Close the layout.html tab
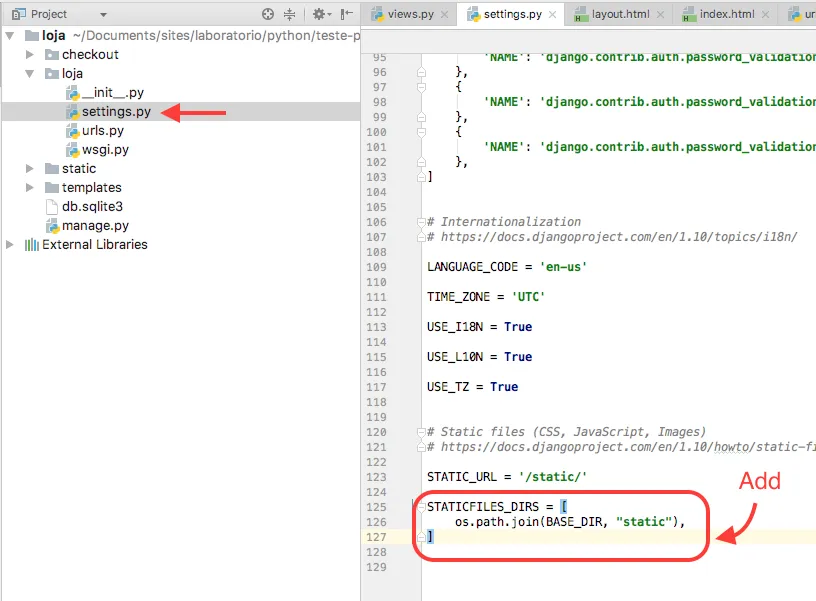 [660, 15]
